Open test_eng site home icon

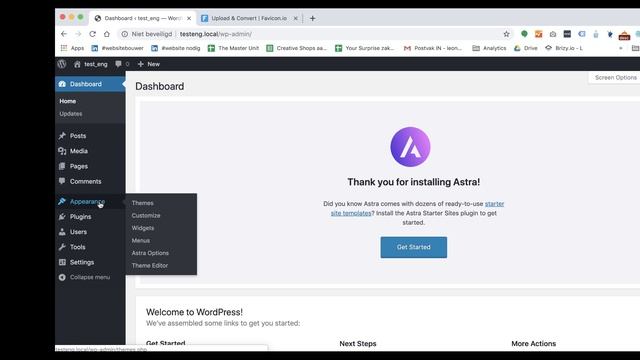(77, 64)
